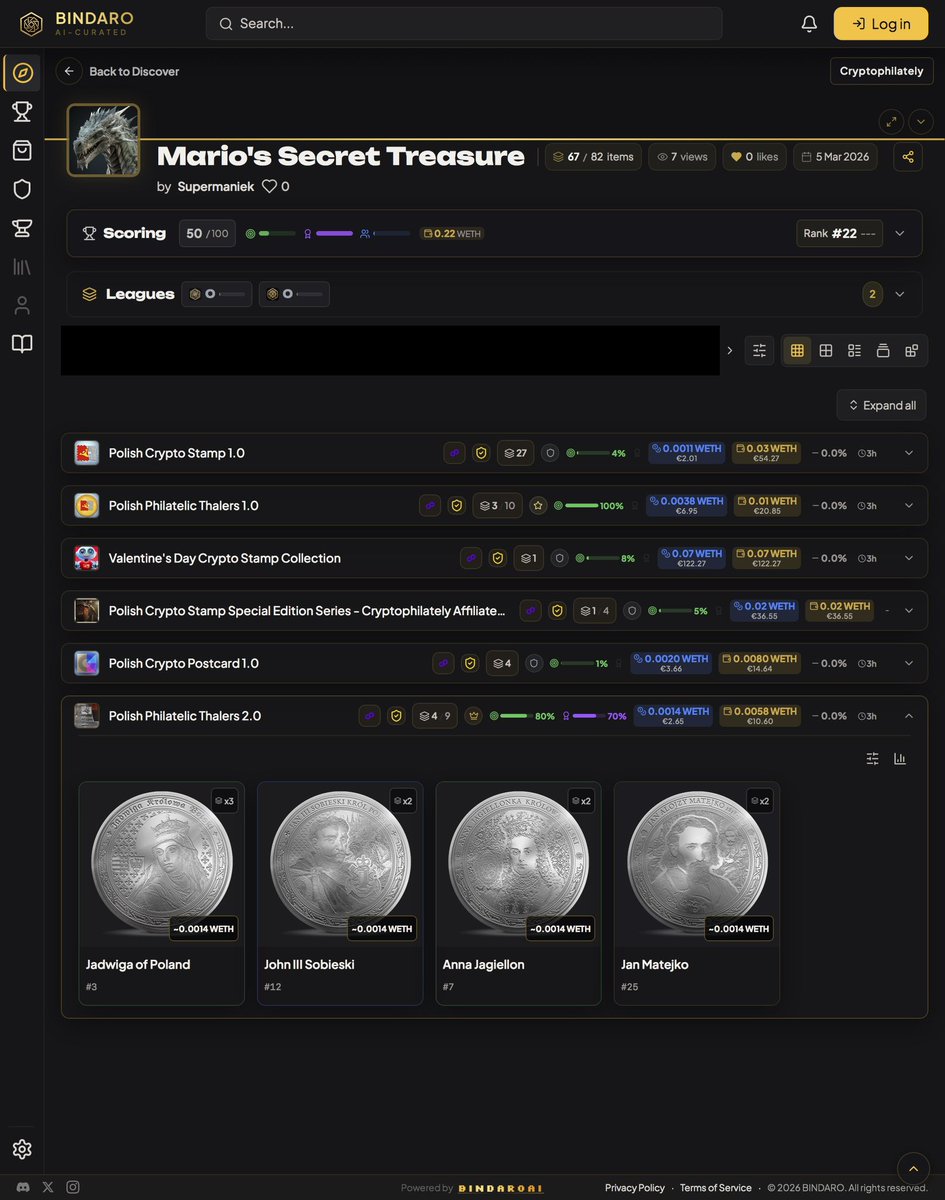Collapse Polish Philatelic Thalers 2.0 row
Image resolution: width=945 pixels, height=1200 pixels.
coord(909,716)
